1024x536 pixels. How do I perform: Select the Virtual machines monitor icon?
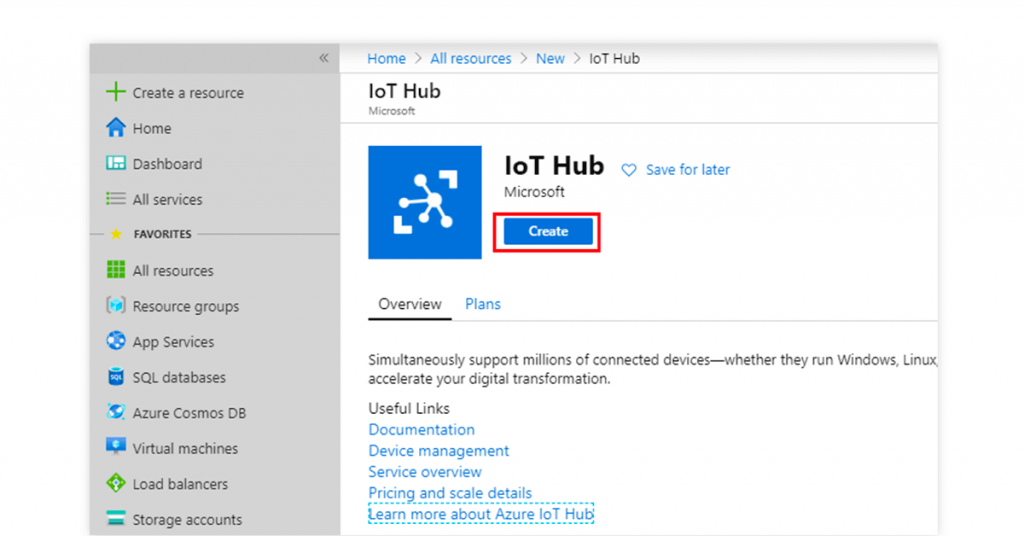pyautogui.click(x=116, y=448)
